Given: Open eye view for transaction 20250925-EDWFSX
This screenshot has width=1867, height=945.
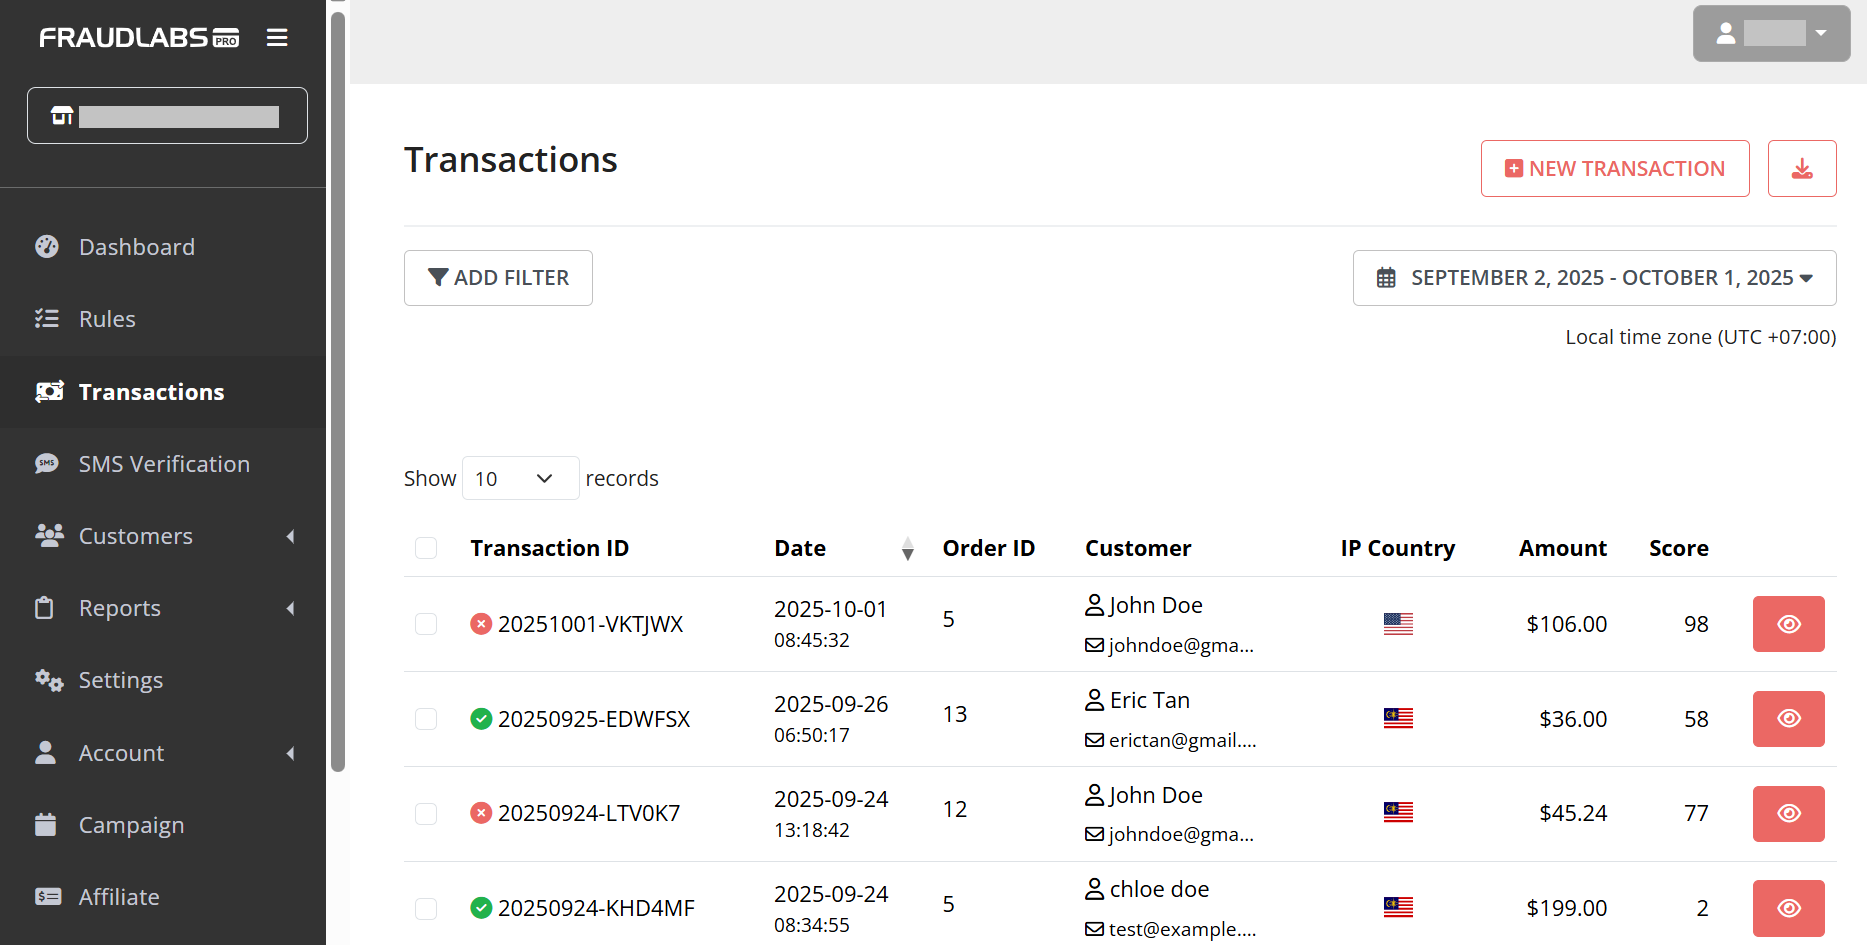Looking at the screenshot, I should [1787, 719].
